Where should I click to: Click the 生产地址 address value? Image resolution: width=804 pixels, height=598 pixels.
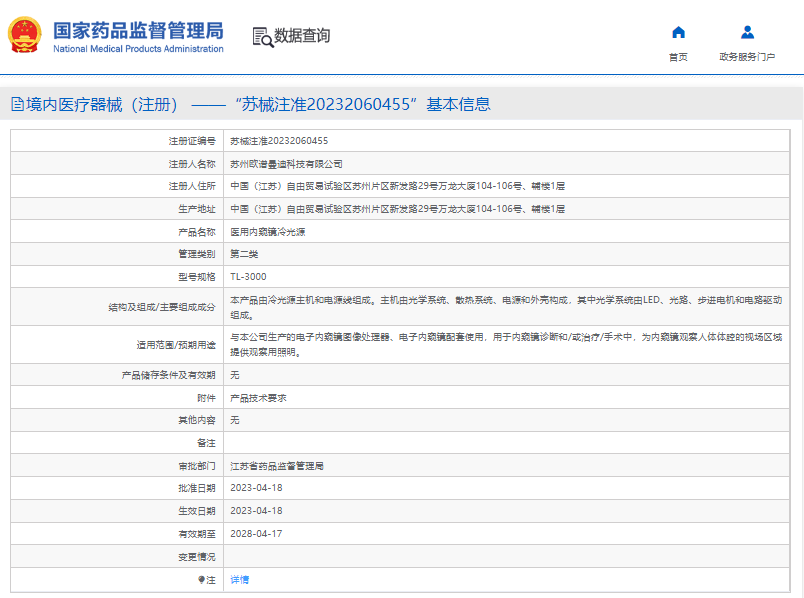click(397, 209)
